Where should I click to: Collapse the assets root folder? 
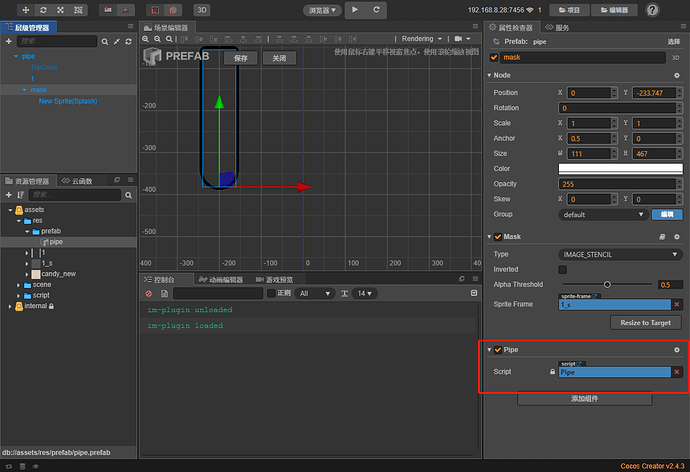[10, 210]
